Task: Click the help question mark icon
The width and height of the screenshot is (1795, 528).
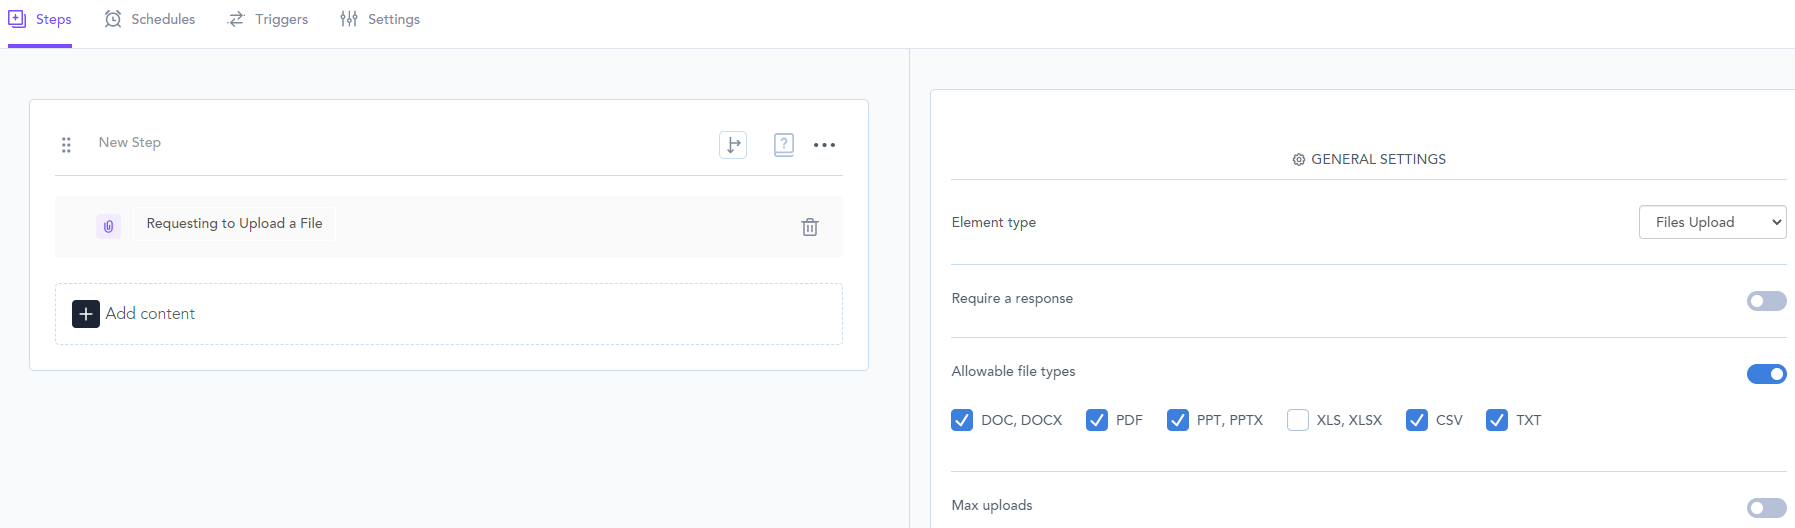Action: tap(784, 145)
